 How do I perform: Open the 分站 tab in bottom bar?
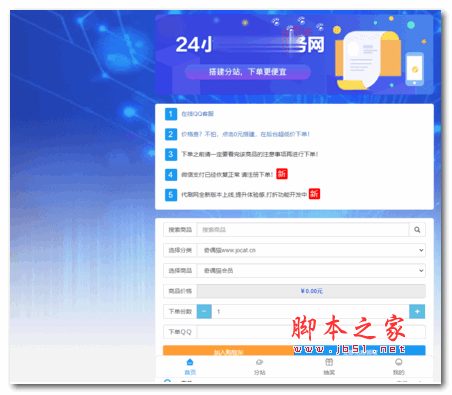[x=260, y=367]
